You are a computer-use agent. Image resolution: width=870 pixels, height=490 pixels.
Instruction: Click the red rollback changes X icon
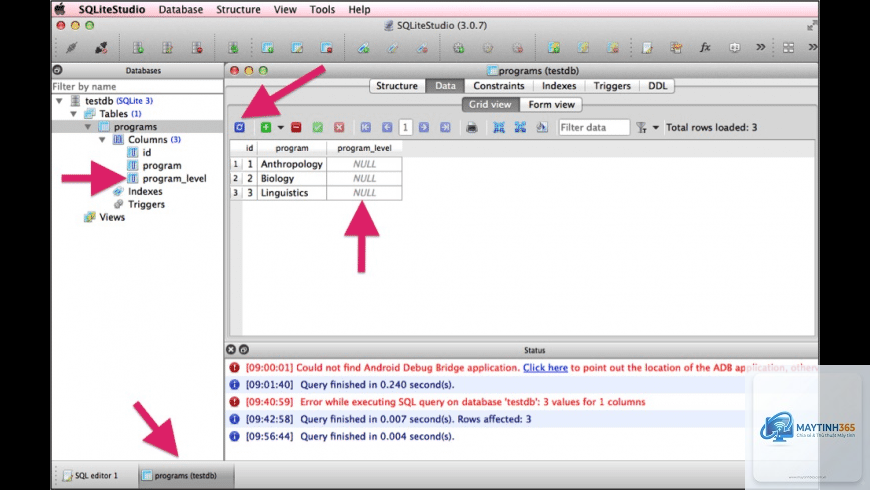pyautogui.click(x=339, y=127)
